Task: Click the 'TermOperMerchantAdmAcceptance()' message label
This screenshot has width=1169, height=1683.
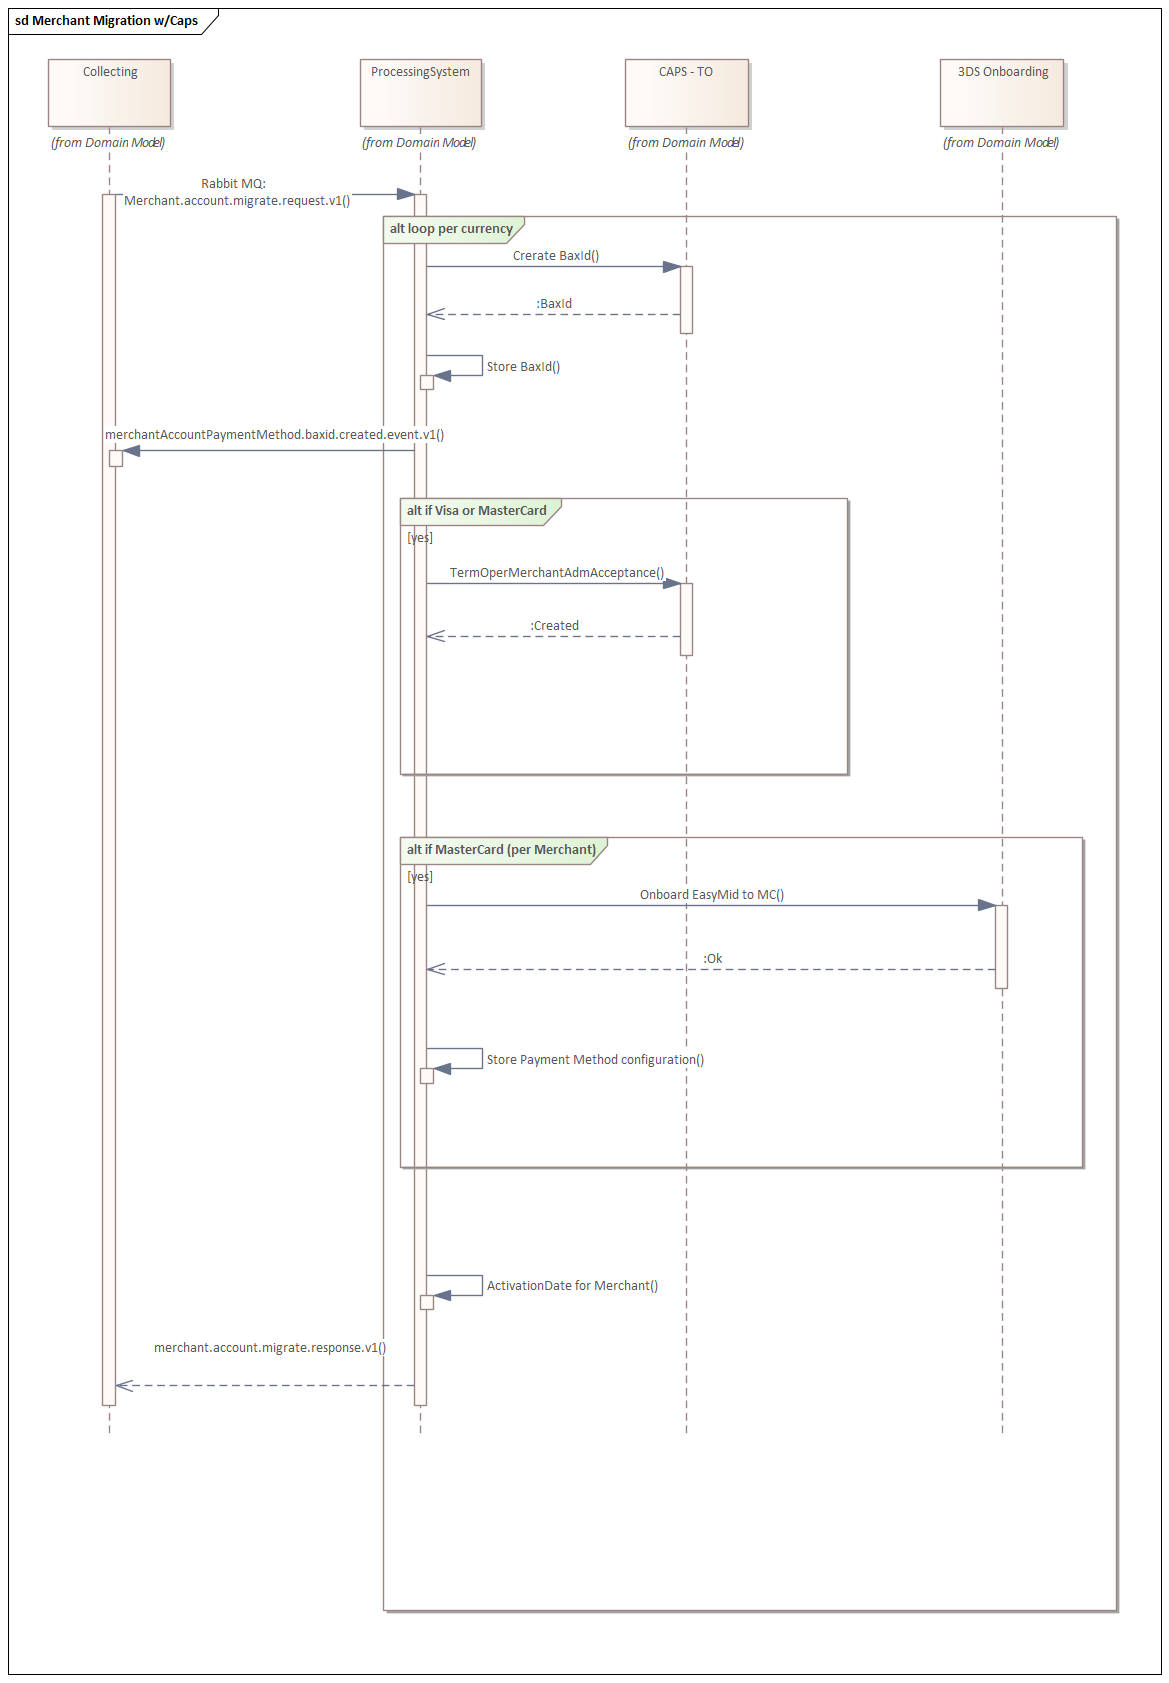Action: tap(557, 573)
